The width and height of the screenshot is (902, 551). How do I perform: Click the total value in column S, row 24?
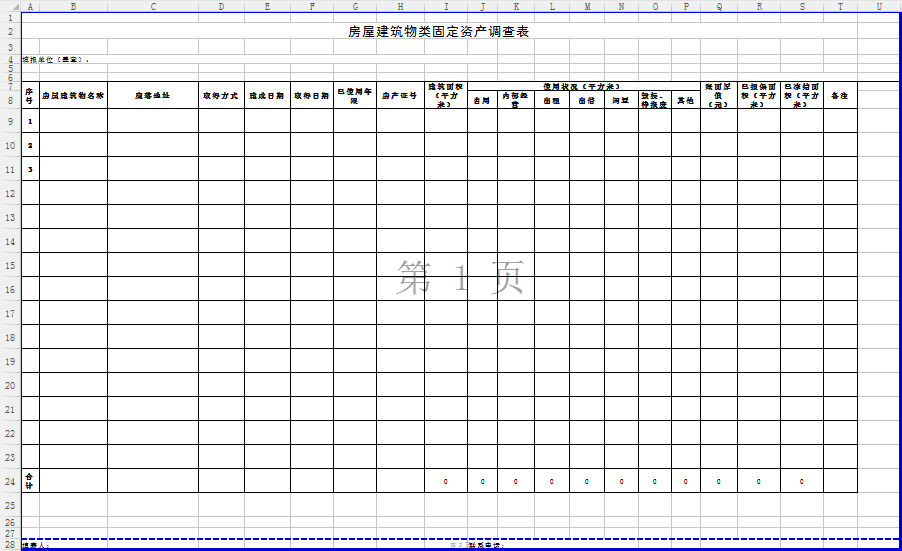(x=801, y=482)
